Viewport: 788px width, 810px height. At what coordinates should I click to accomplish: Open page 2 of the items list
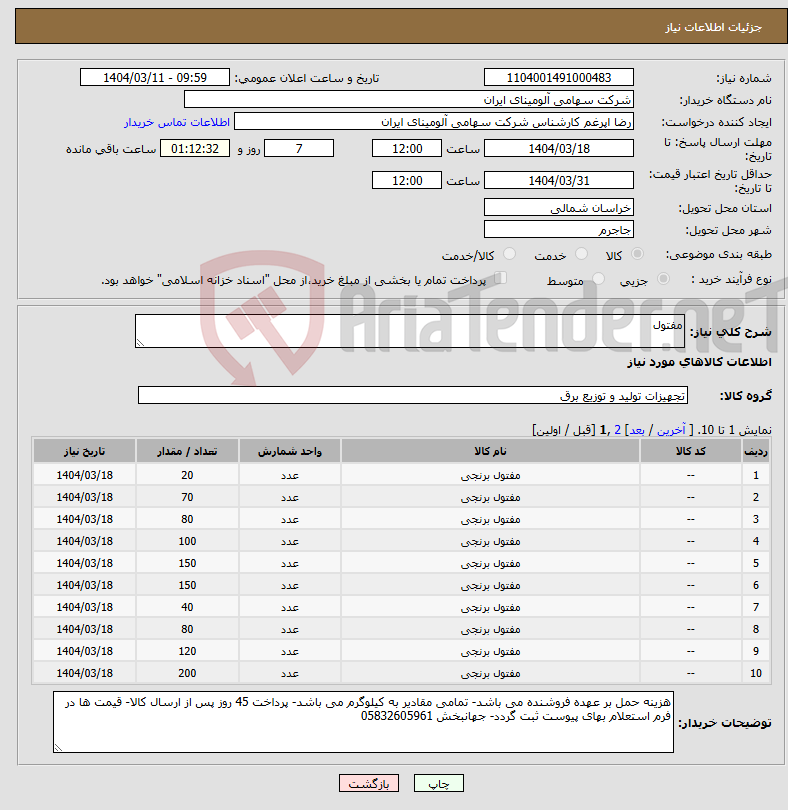click(x=617, y=430)
